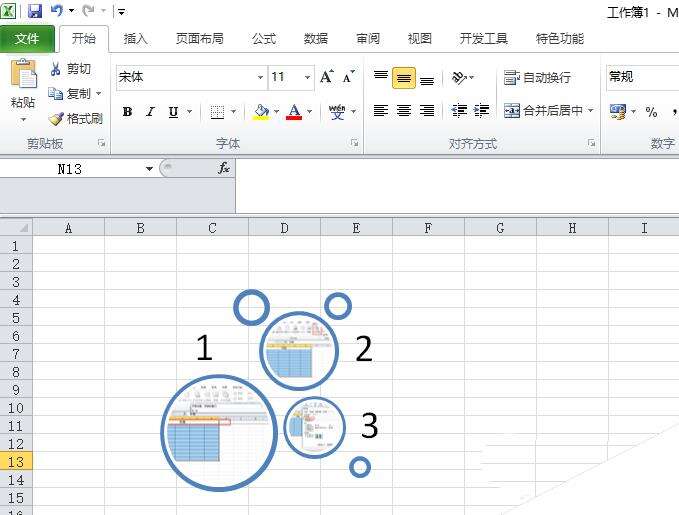Toggle bold formatting
Image resolution: width=679 pixels, height=515 pixels.
pos(127,112)
